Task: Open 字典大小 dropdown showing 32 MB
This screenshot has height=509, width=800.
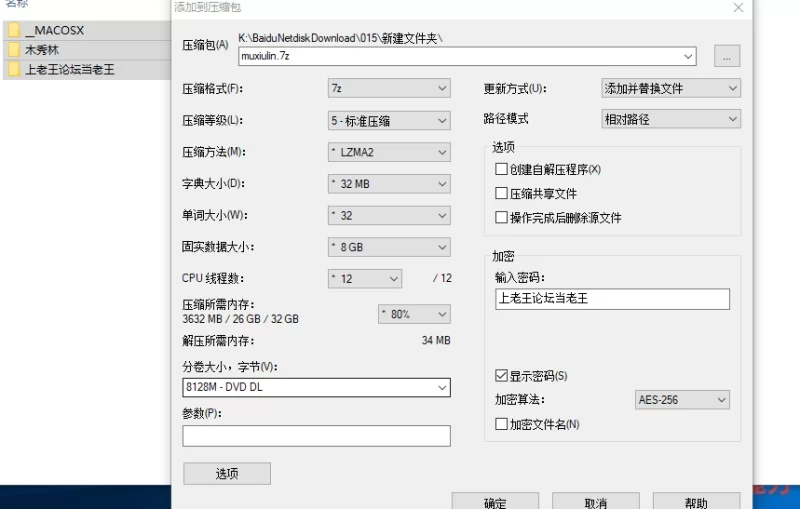Action: (389, 184)
